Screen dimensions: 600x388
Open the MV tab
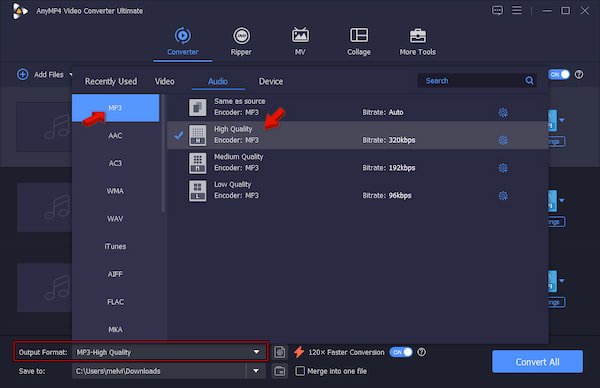click(300, 42)
